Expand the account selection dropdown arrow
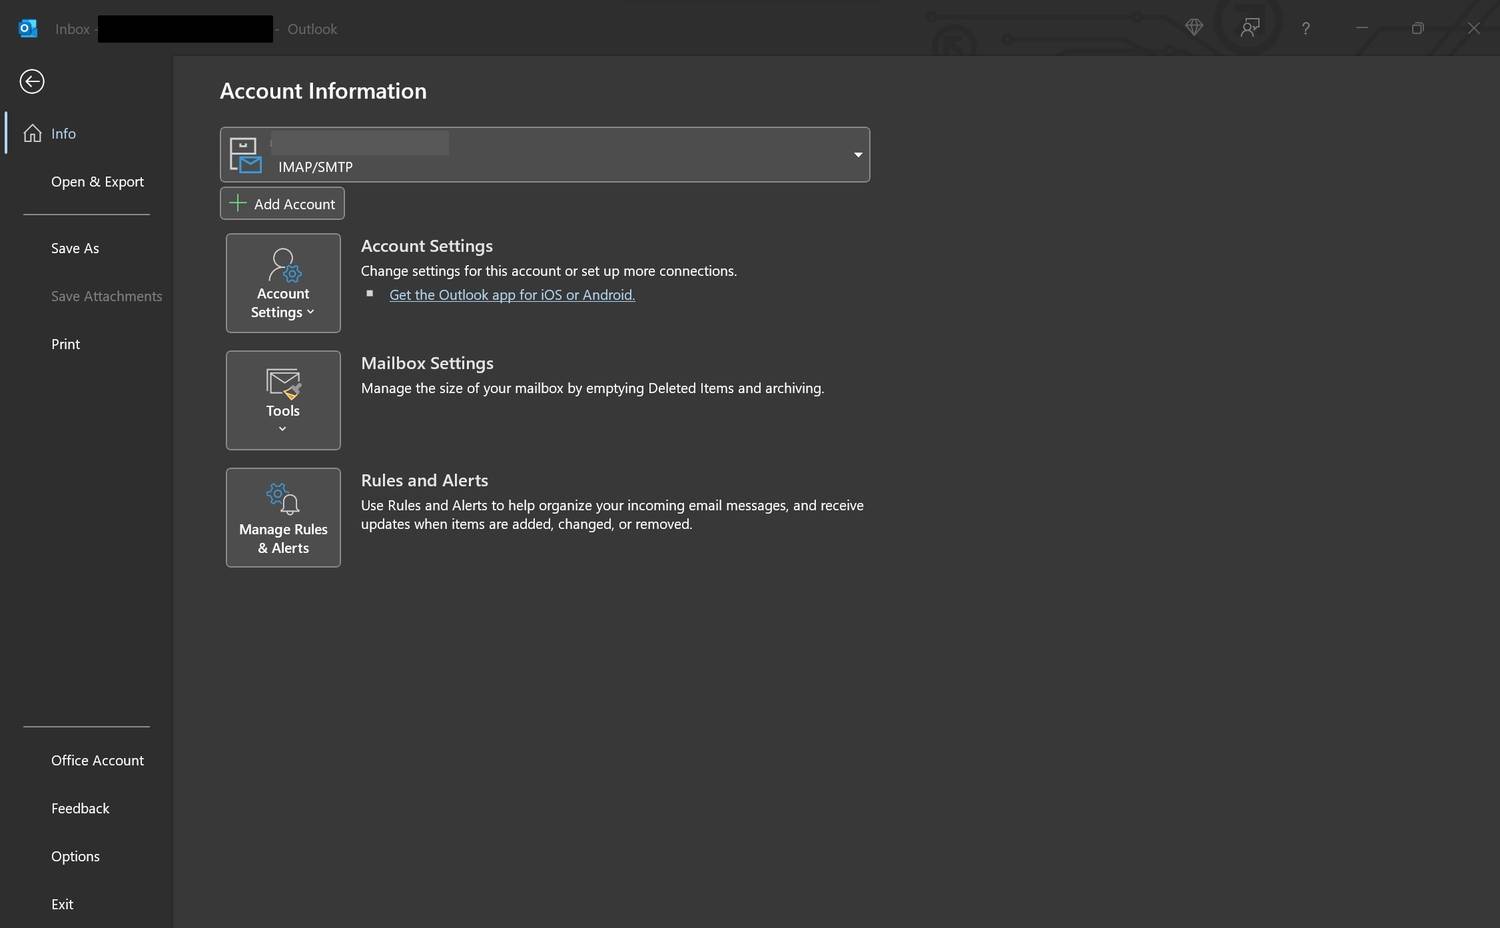The height and width of the screenshot is (928, 1500). coord(857,155)
